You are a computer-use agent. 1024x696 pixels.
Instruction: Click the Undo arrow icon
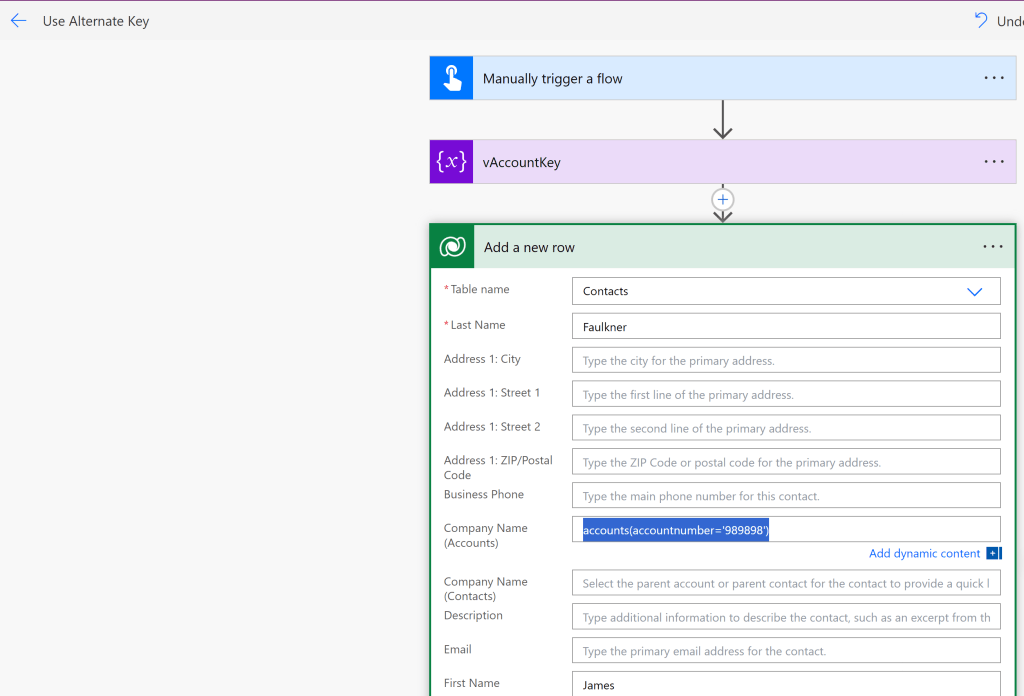[x=981, y=20]
